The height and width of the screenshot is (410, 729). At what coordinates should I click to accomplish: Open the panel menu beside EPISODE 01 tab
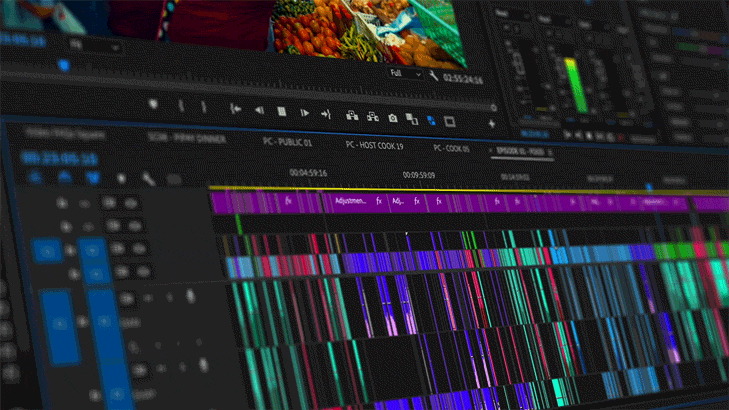click(x=550, y=153)
